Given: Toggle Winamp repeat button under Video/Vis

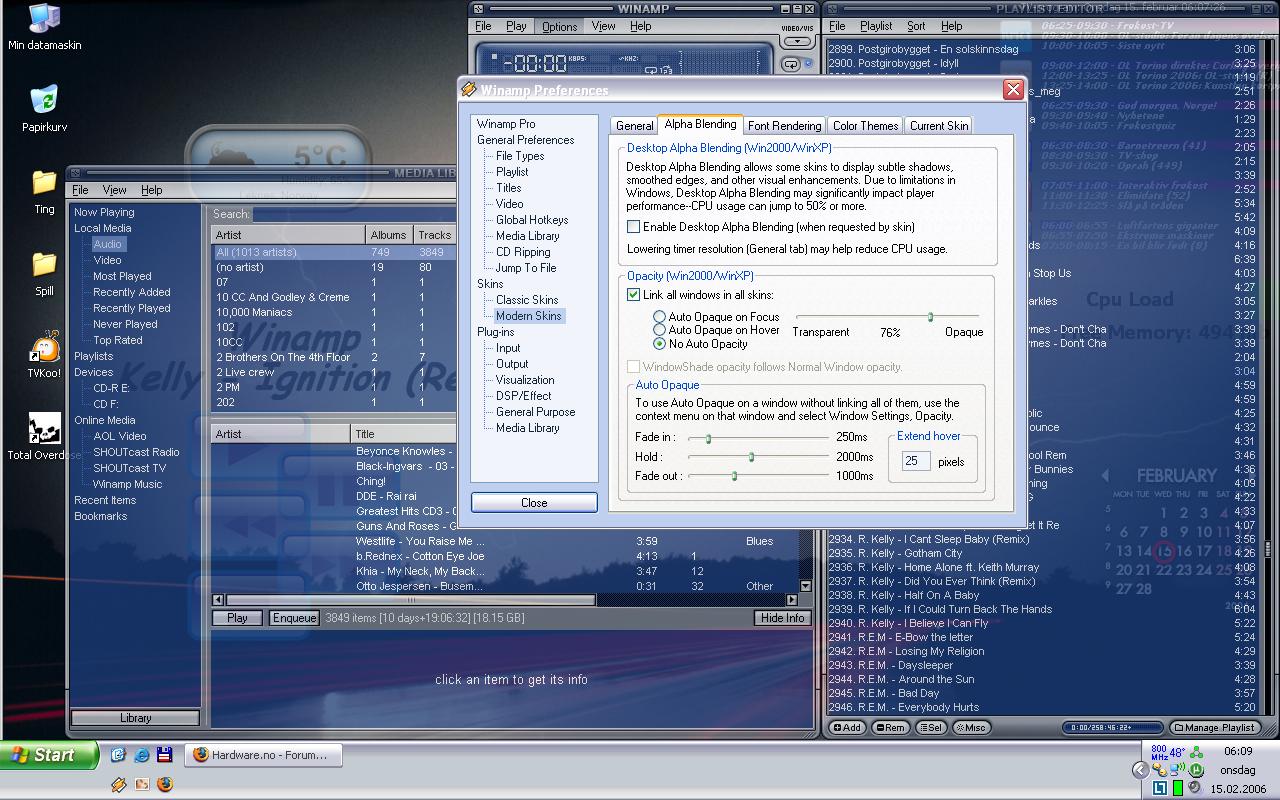Looking at the screenshot, I should pyautogui.click(x=791, y=64).
